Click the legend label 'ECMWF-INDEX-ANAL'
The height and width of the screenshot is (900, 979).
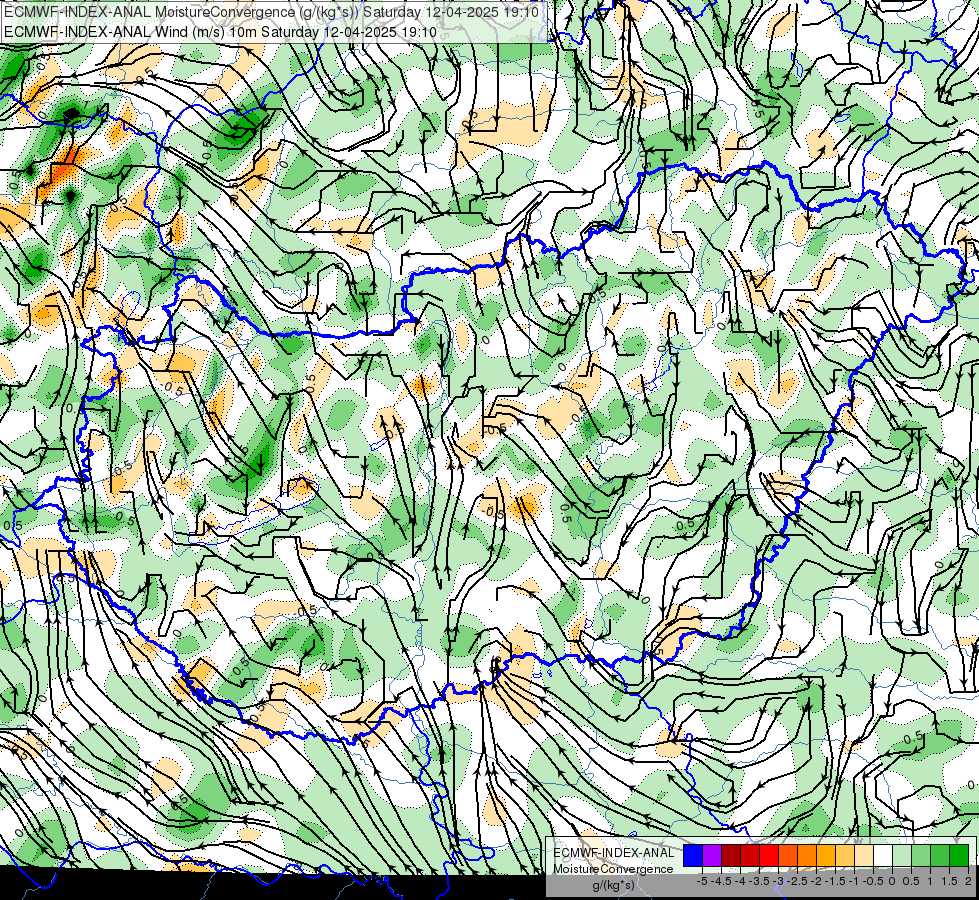pos(614,853)
